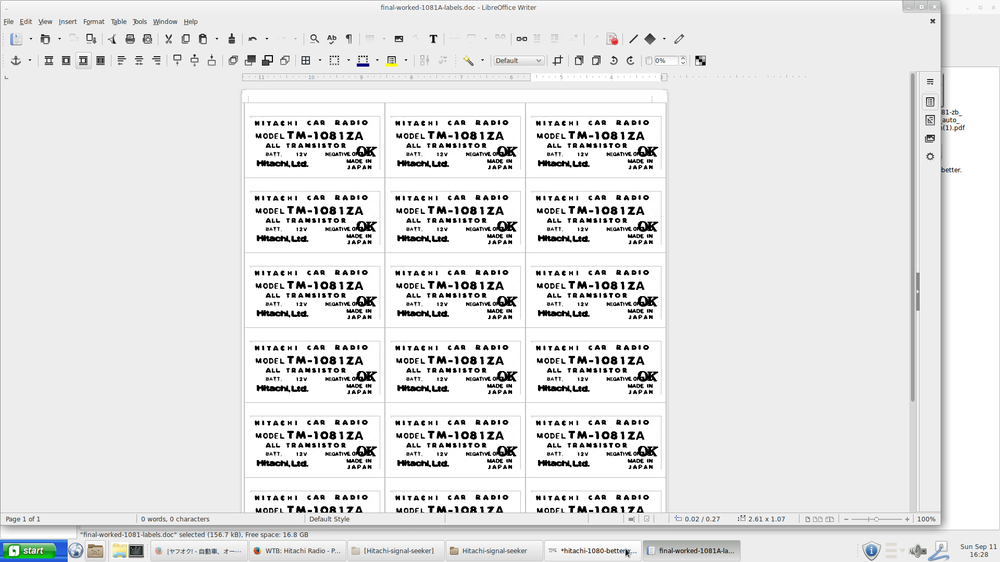Screen dimensions: 1000x562
Task: Switch to WTB: Hitachi Radio taskbar window
Action: pyautogui.click(x=297, y=551)
